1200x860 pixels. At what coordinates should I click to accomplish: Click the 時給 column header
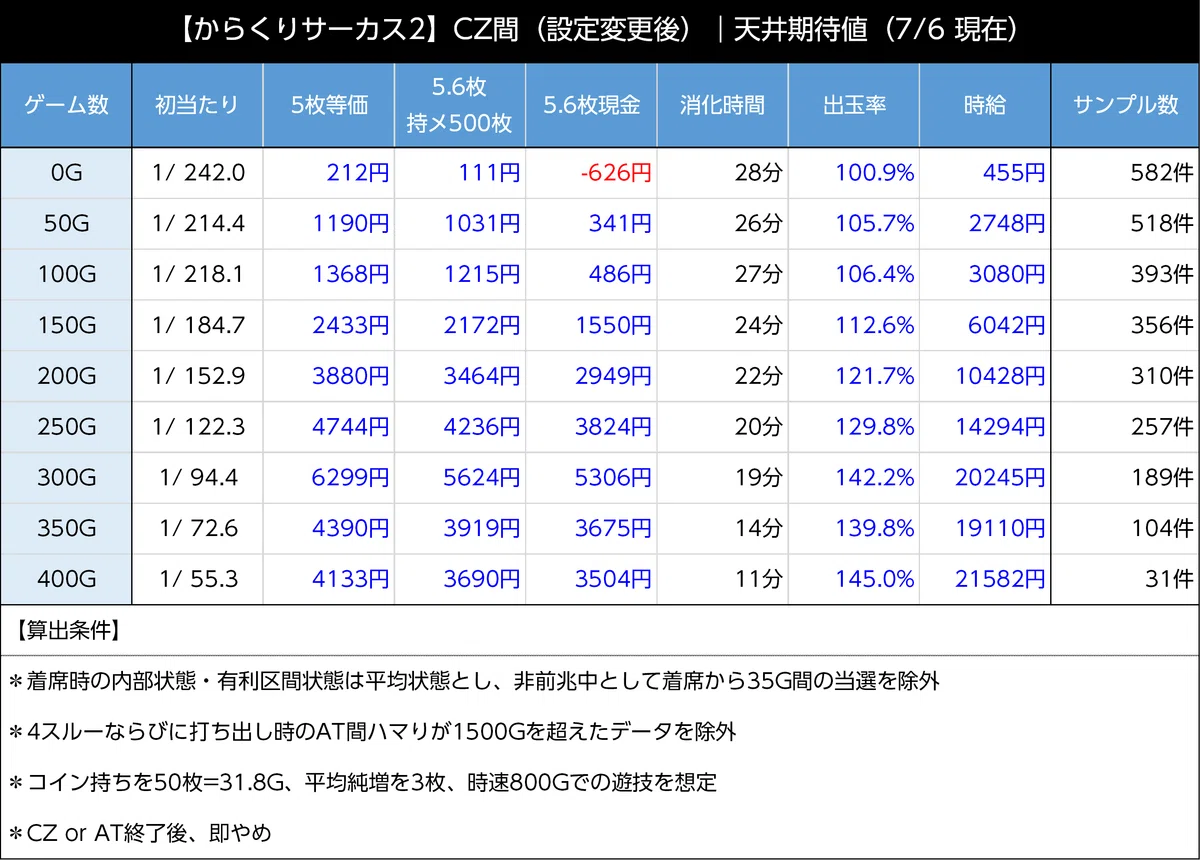tap(985, 105)
